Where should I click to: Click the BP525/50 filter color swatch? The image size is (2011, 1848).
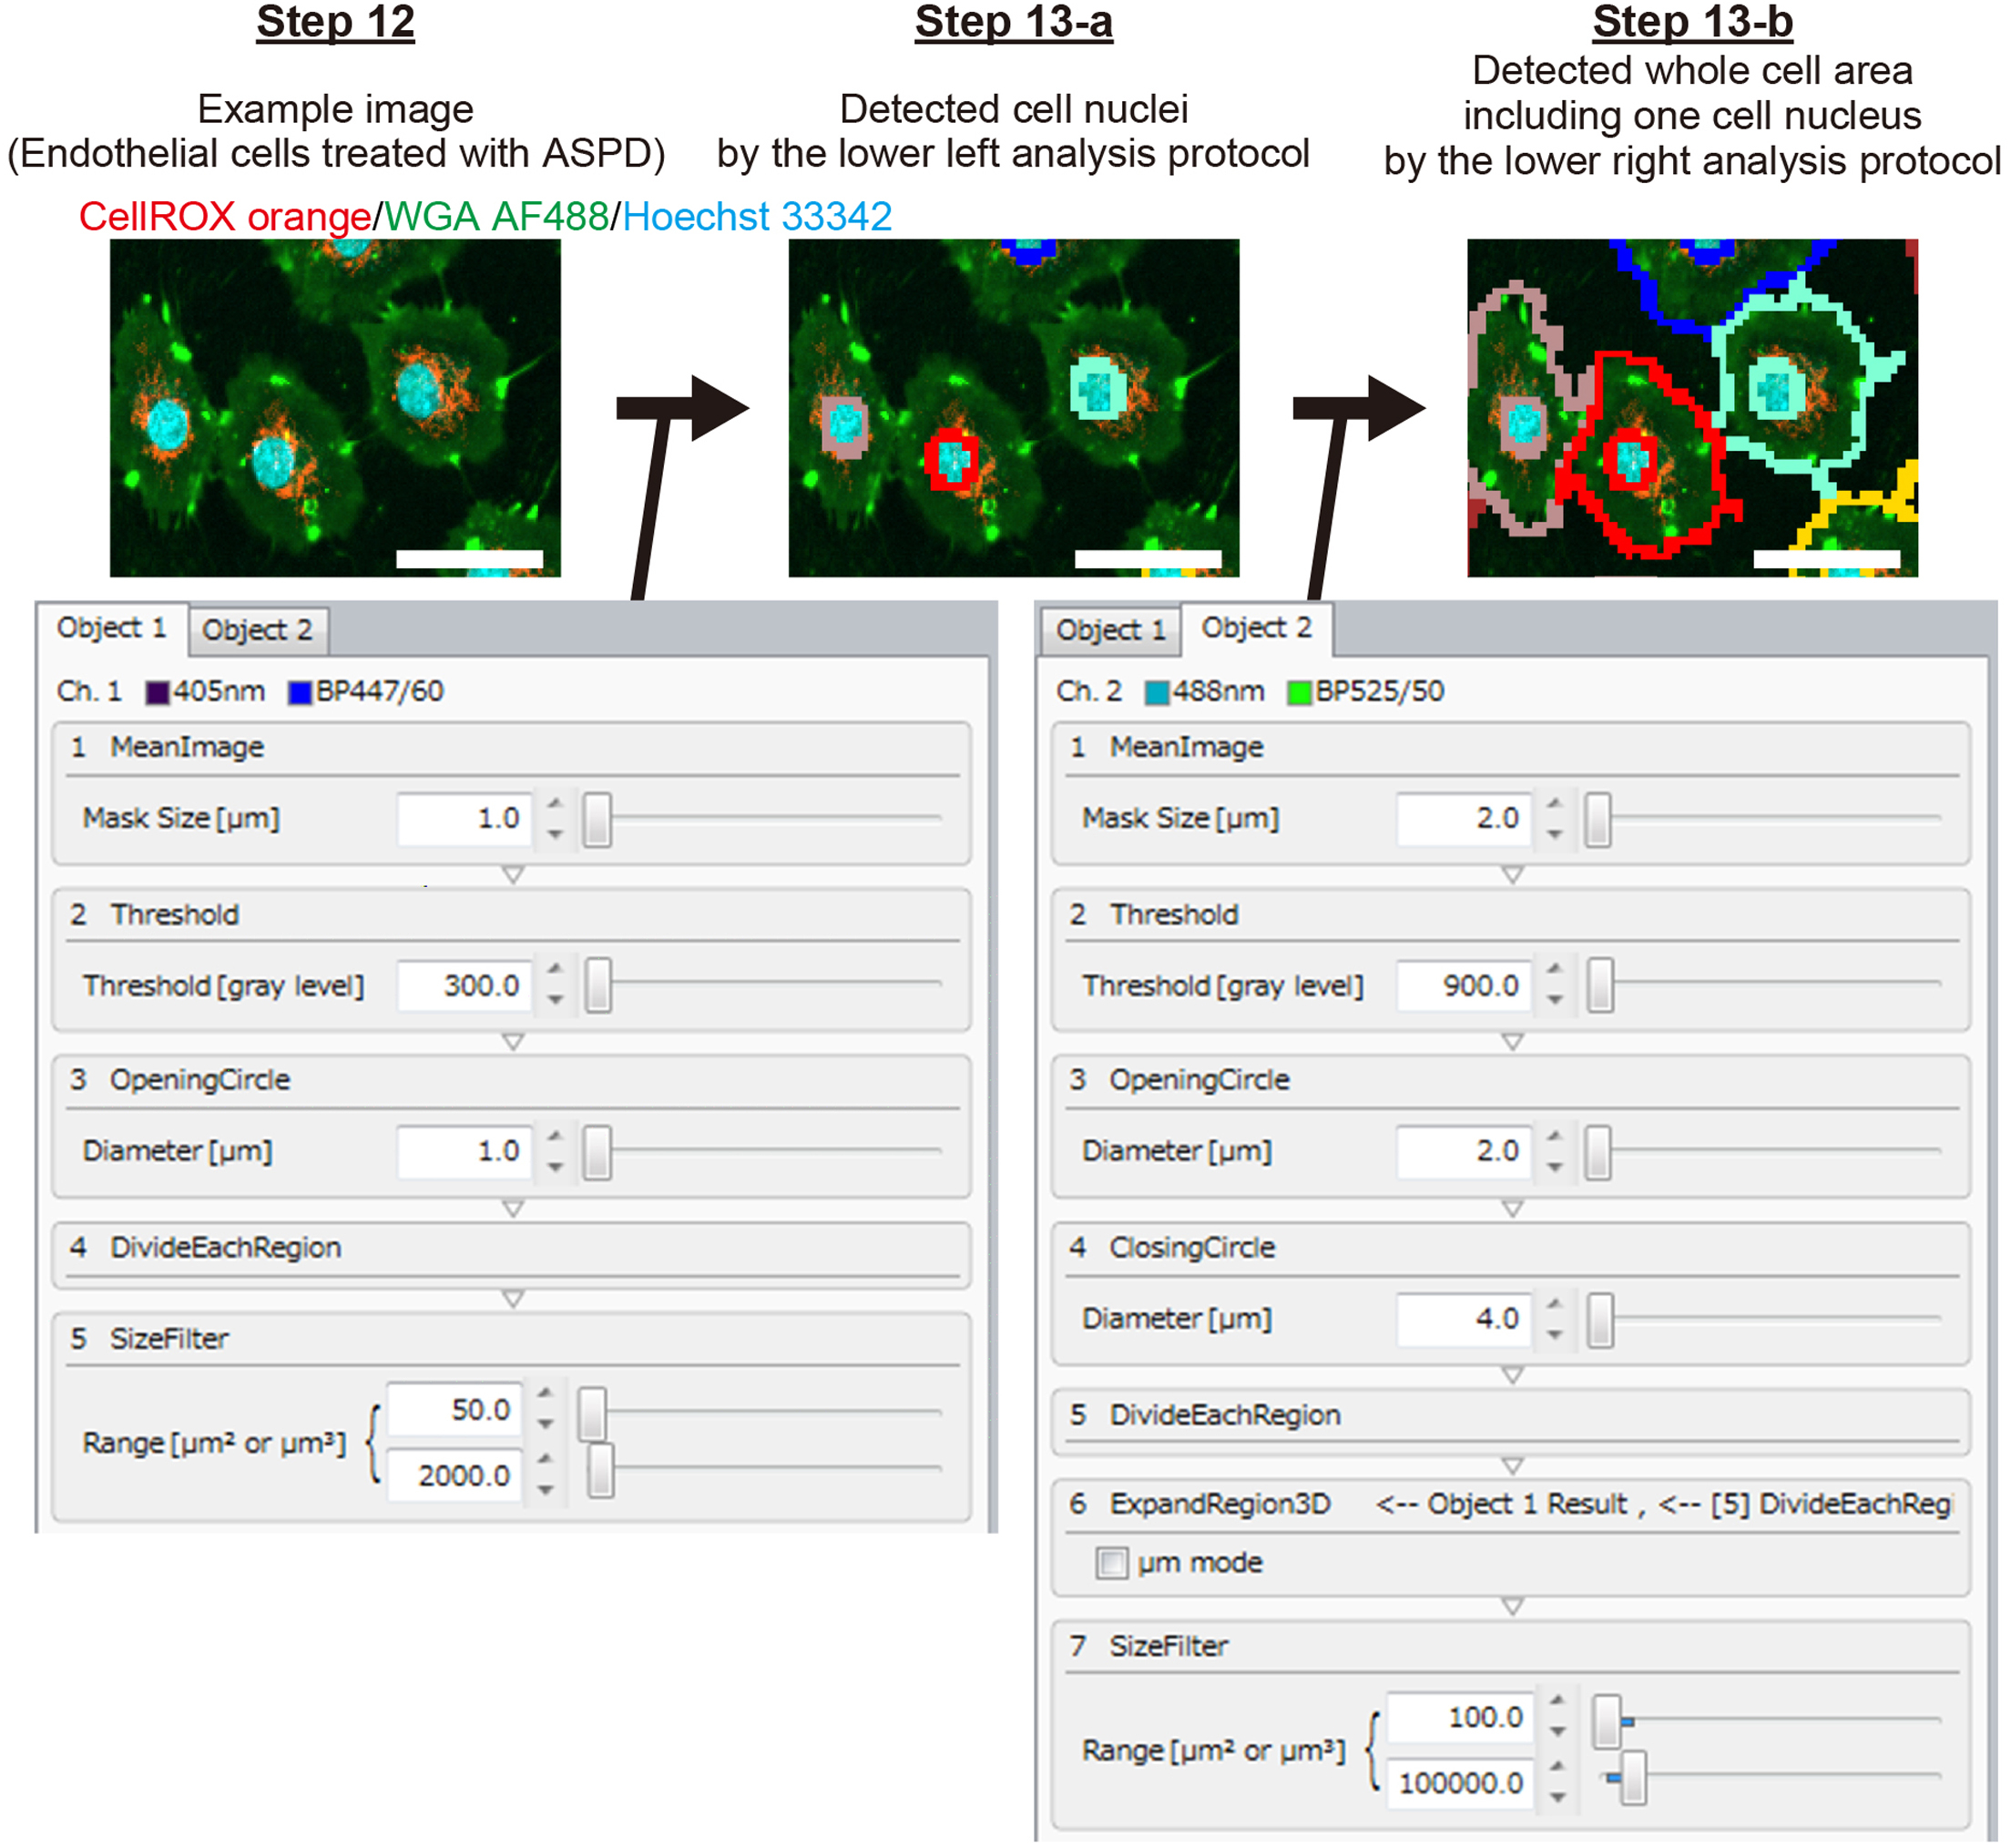click(1300, 690)
